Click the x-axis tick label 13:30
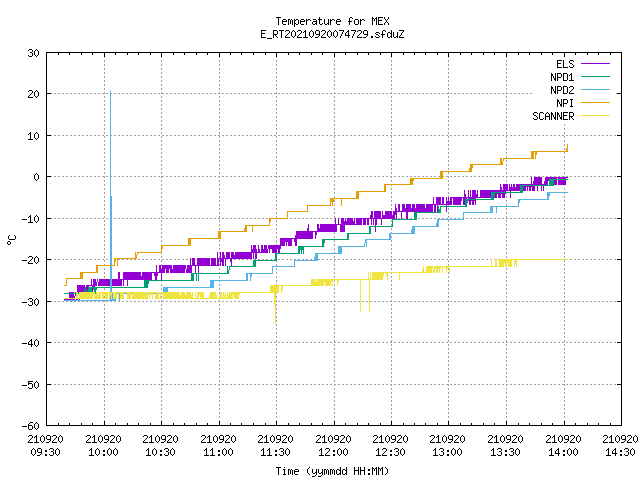The height and width of the screenshot is (480, 640). coord(506,452)
